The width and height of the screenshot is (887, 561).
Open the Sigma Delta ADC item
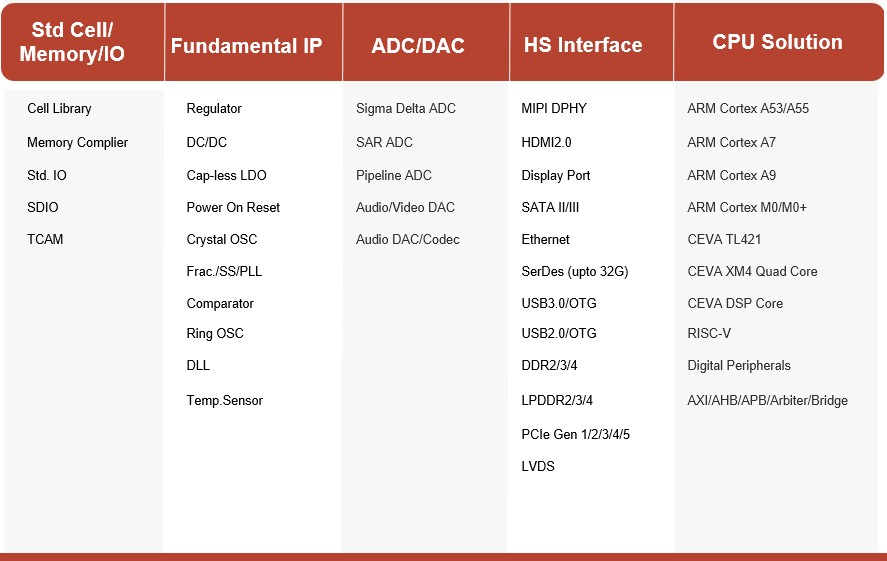pyautogui.click(x=406, y=109)
